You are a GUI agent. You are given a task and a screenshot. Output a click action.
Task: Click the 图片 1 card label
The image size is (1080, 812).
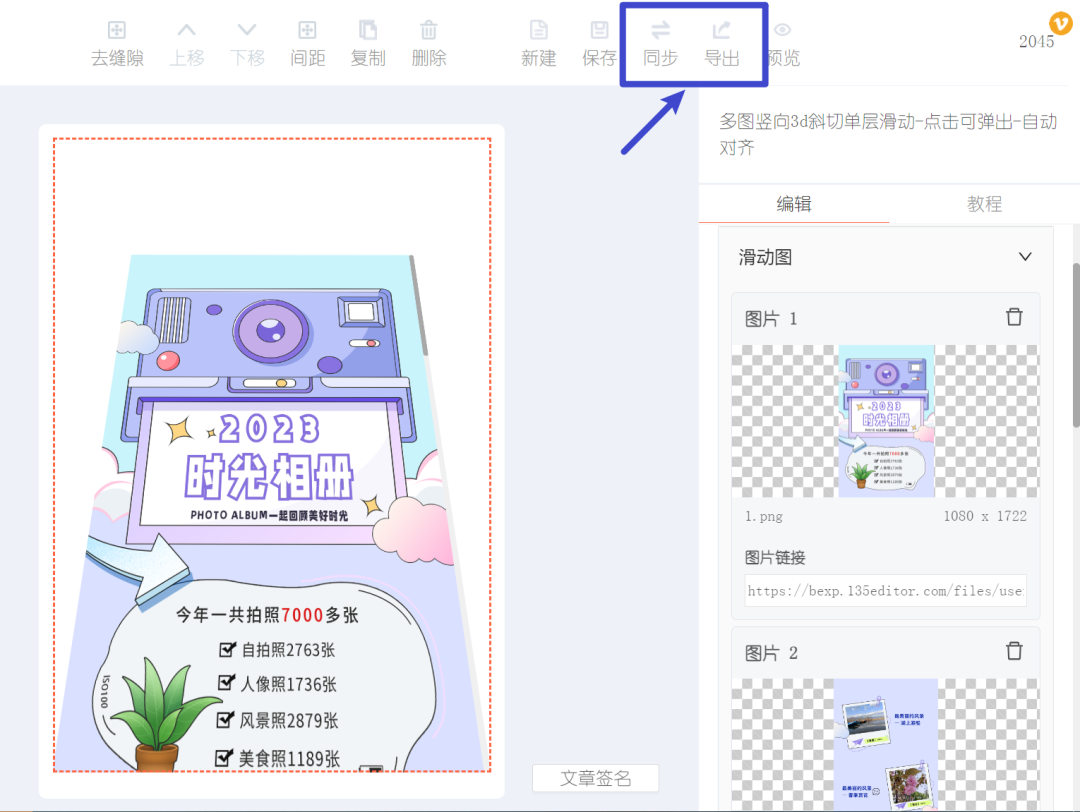click(x=771, y=318)
